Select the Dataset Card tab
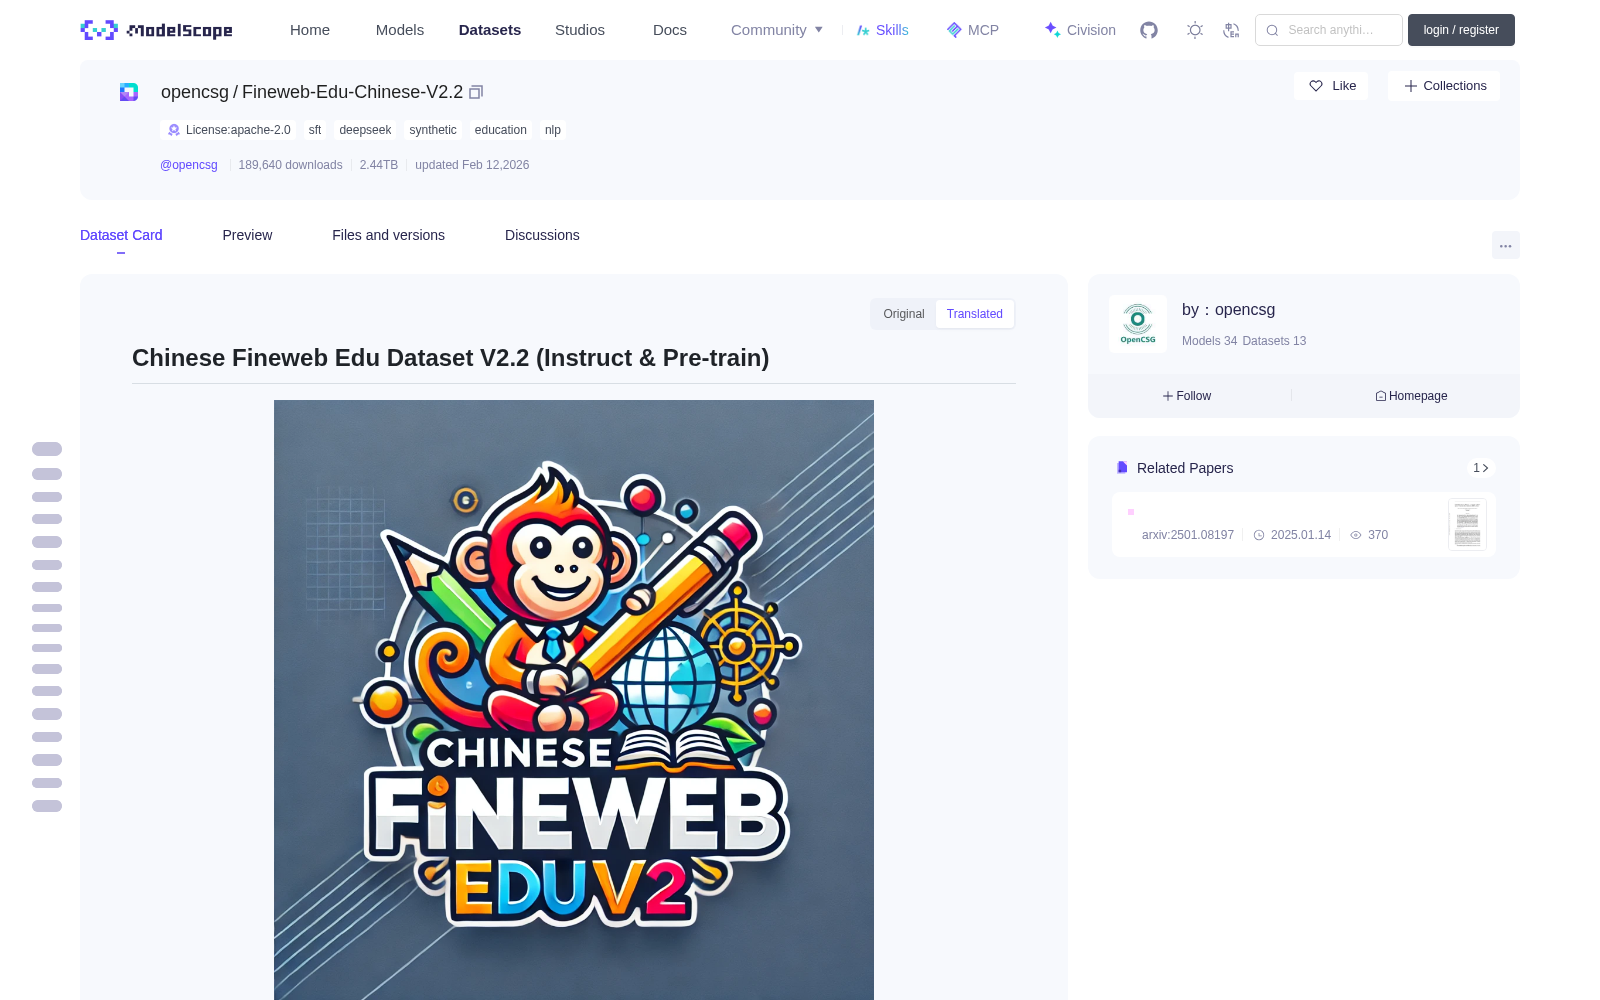 (121, 235)
